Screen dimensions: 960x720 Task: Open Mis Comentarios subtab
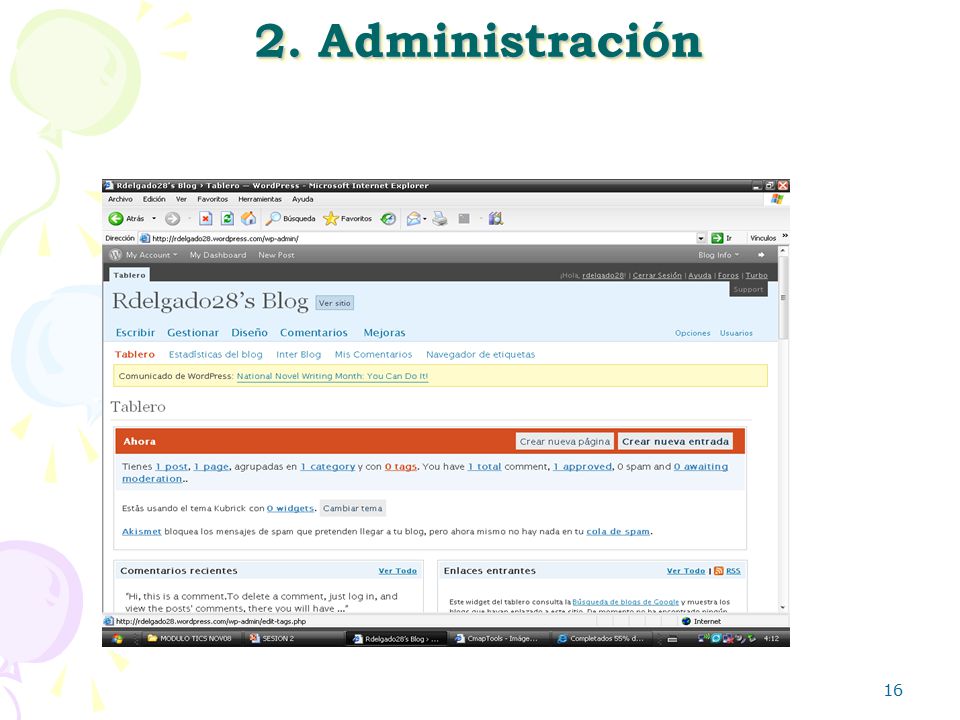tap(373, 354)
